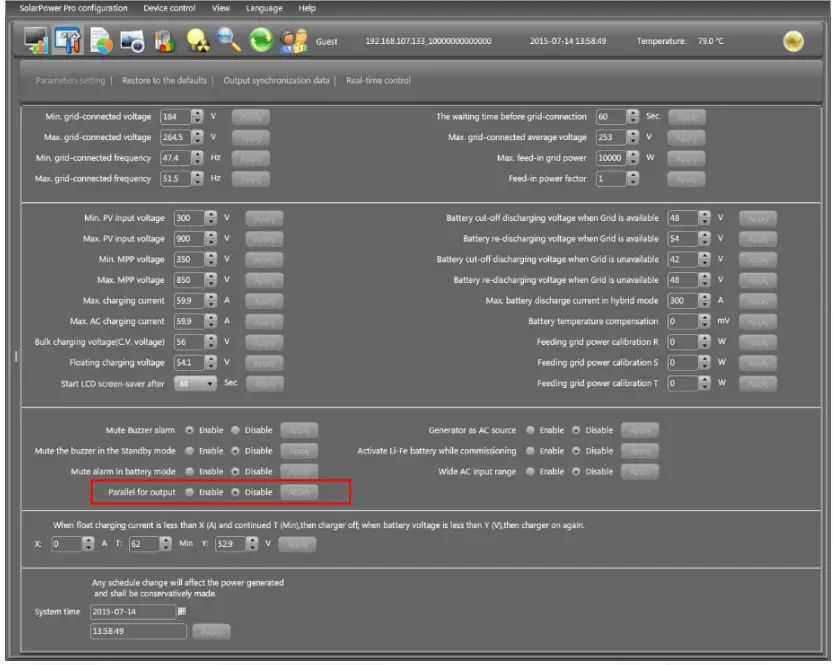Viewport: 834px width, 665px height.
Task: Disable the Mute Buzzer alarm option
Action: [235, 430]
